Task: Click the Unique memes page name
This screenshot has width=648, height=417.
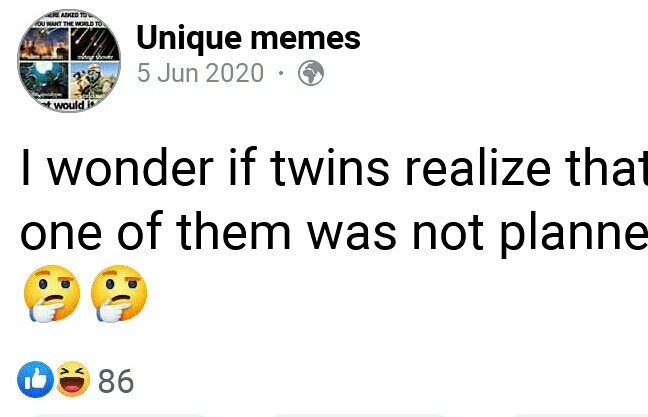Action: (248, 38)
